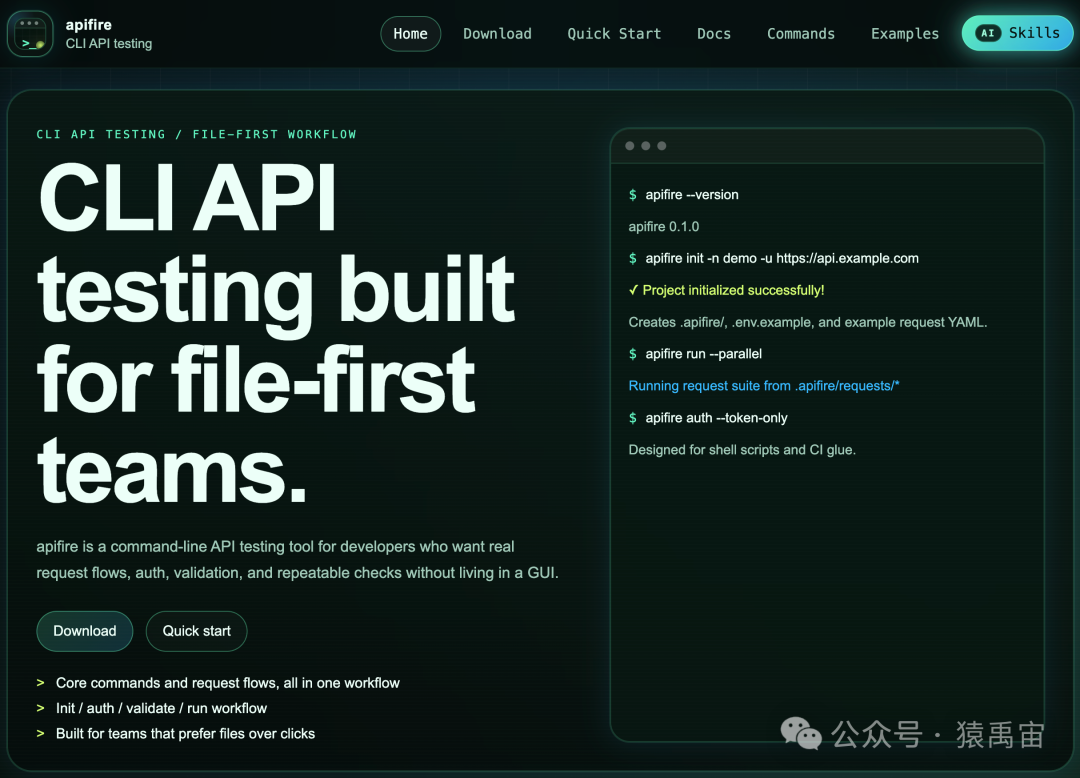Click the leftmost traffic-light dot on the terminal window

(x=631, y=145)
